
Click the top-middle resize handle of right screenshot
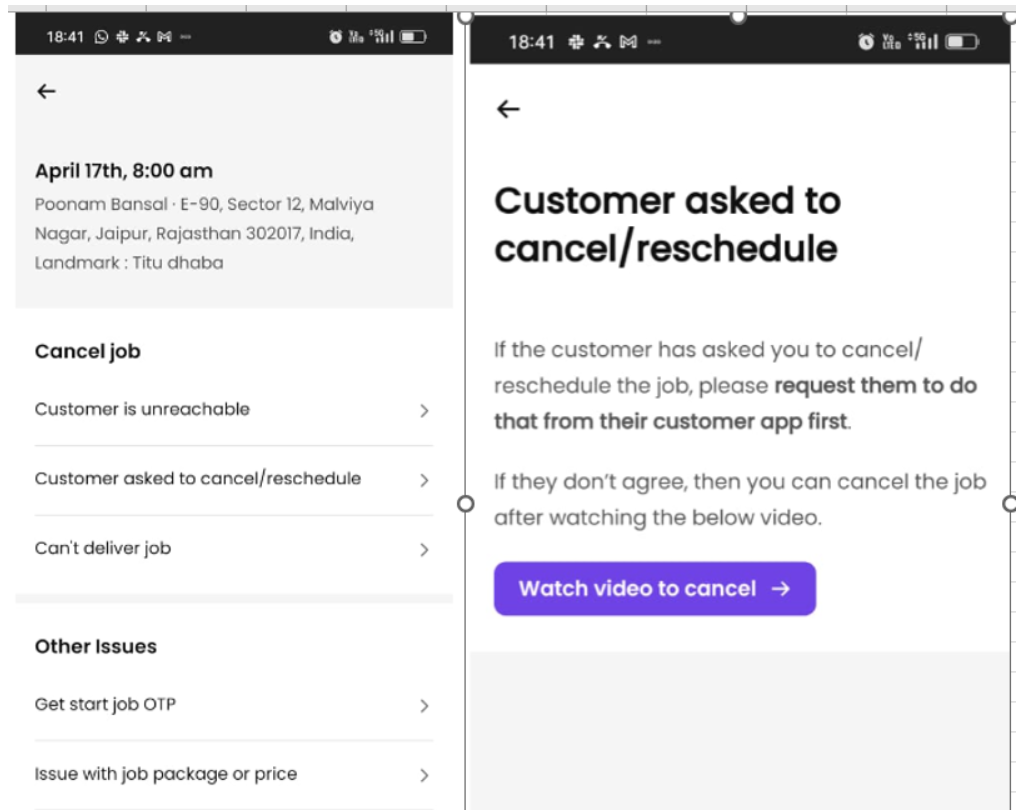738,16
